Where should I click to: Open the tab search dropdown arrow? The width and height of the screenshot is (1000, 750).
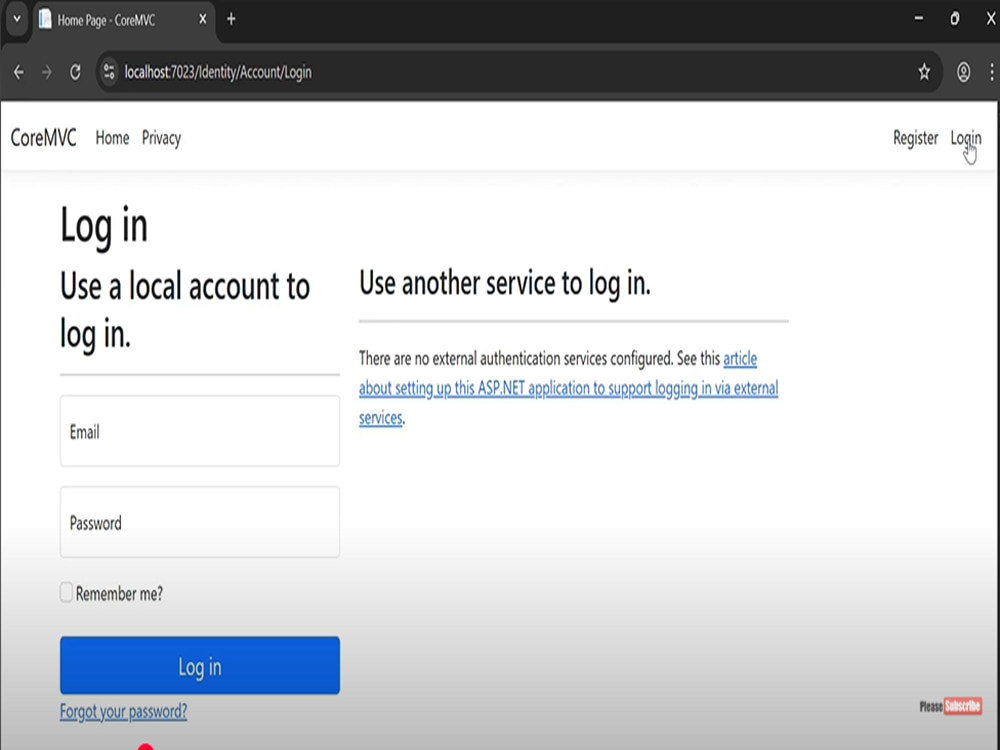click(17, 19)
